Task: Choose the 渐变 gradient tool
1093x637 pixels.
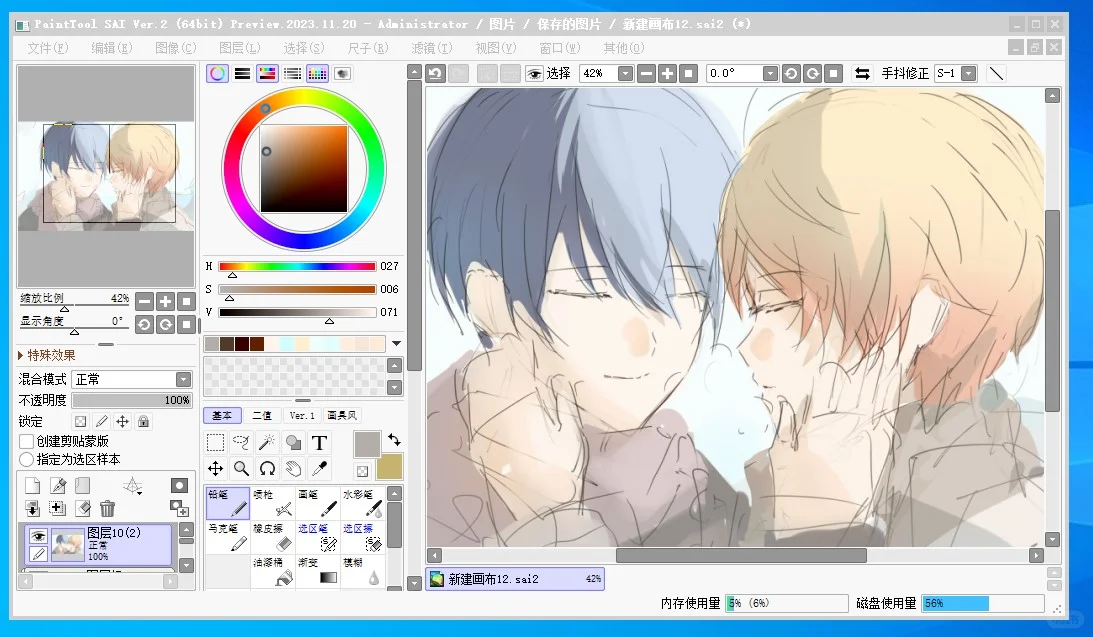Action: (318, 571)
